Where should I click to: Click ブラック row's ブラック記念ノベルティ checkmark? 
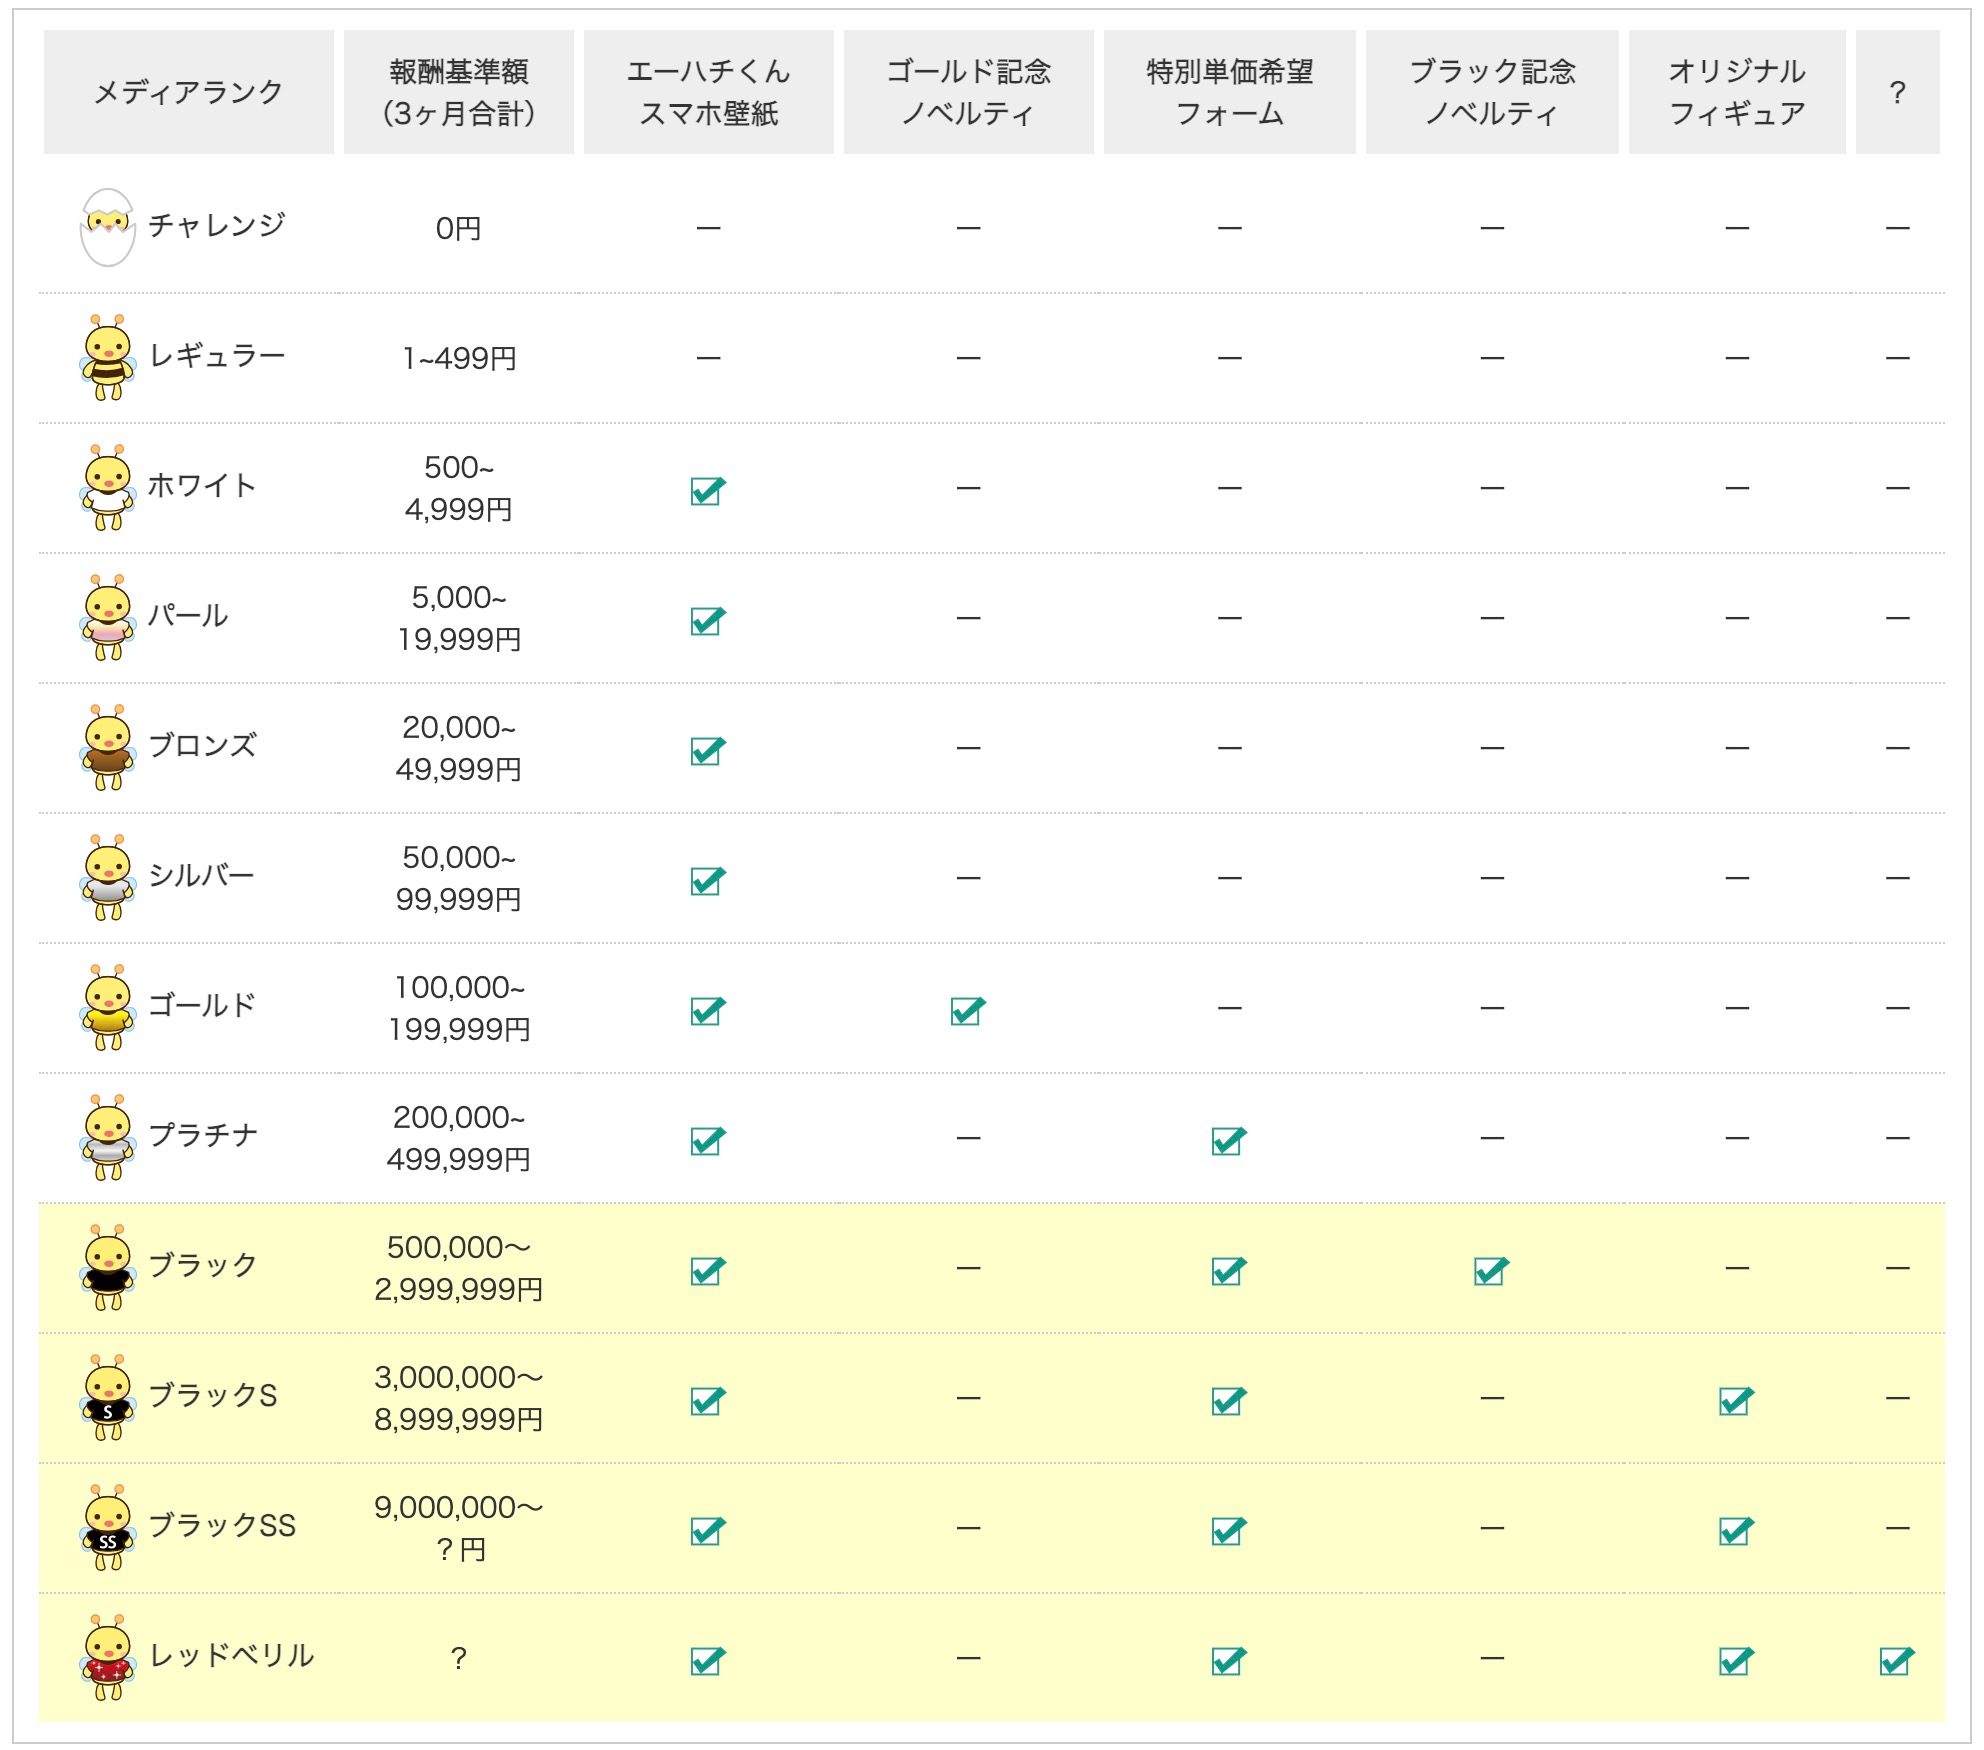pyautogui.click(x=1491, y=1270)
